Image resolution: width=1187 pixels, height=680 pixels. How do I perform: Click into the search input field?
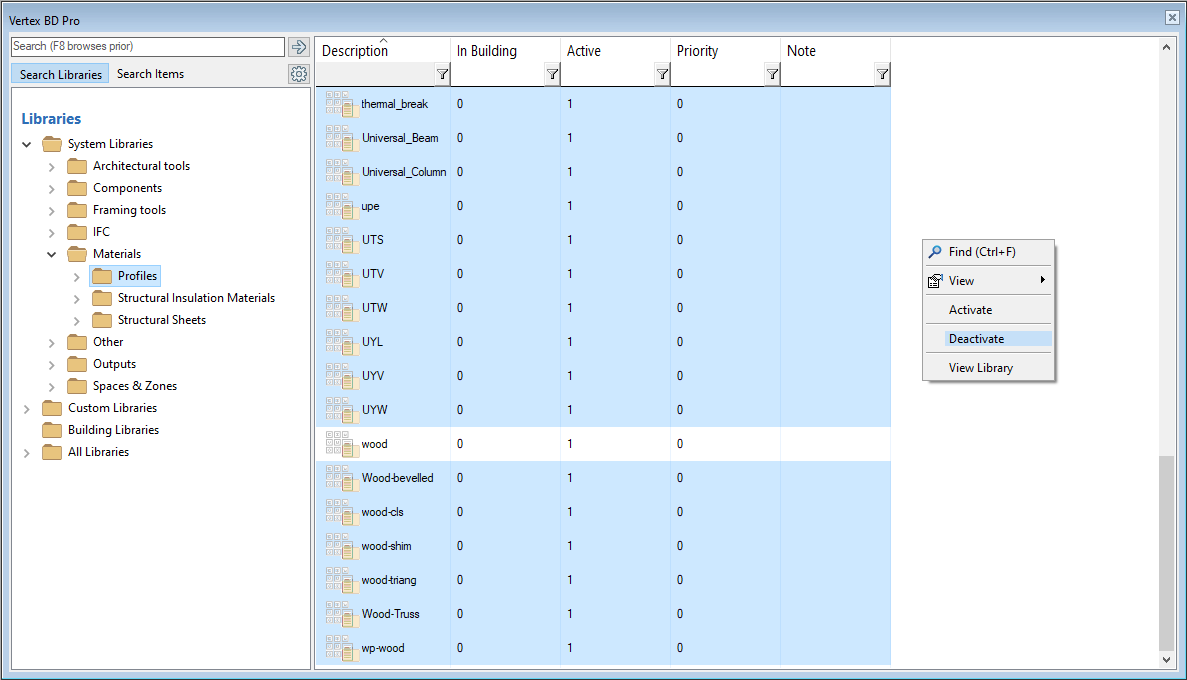147,47
